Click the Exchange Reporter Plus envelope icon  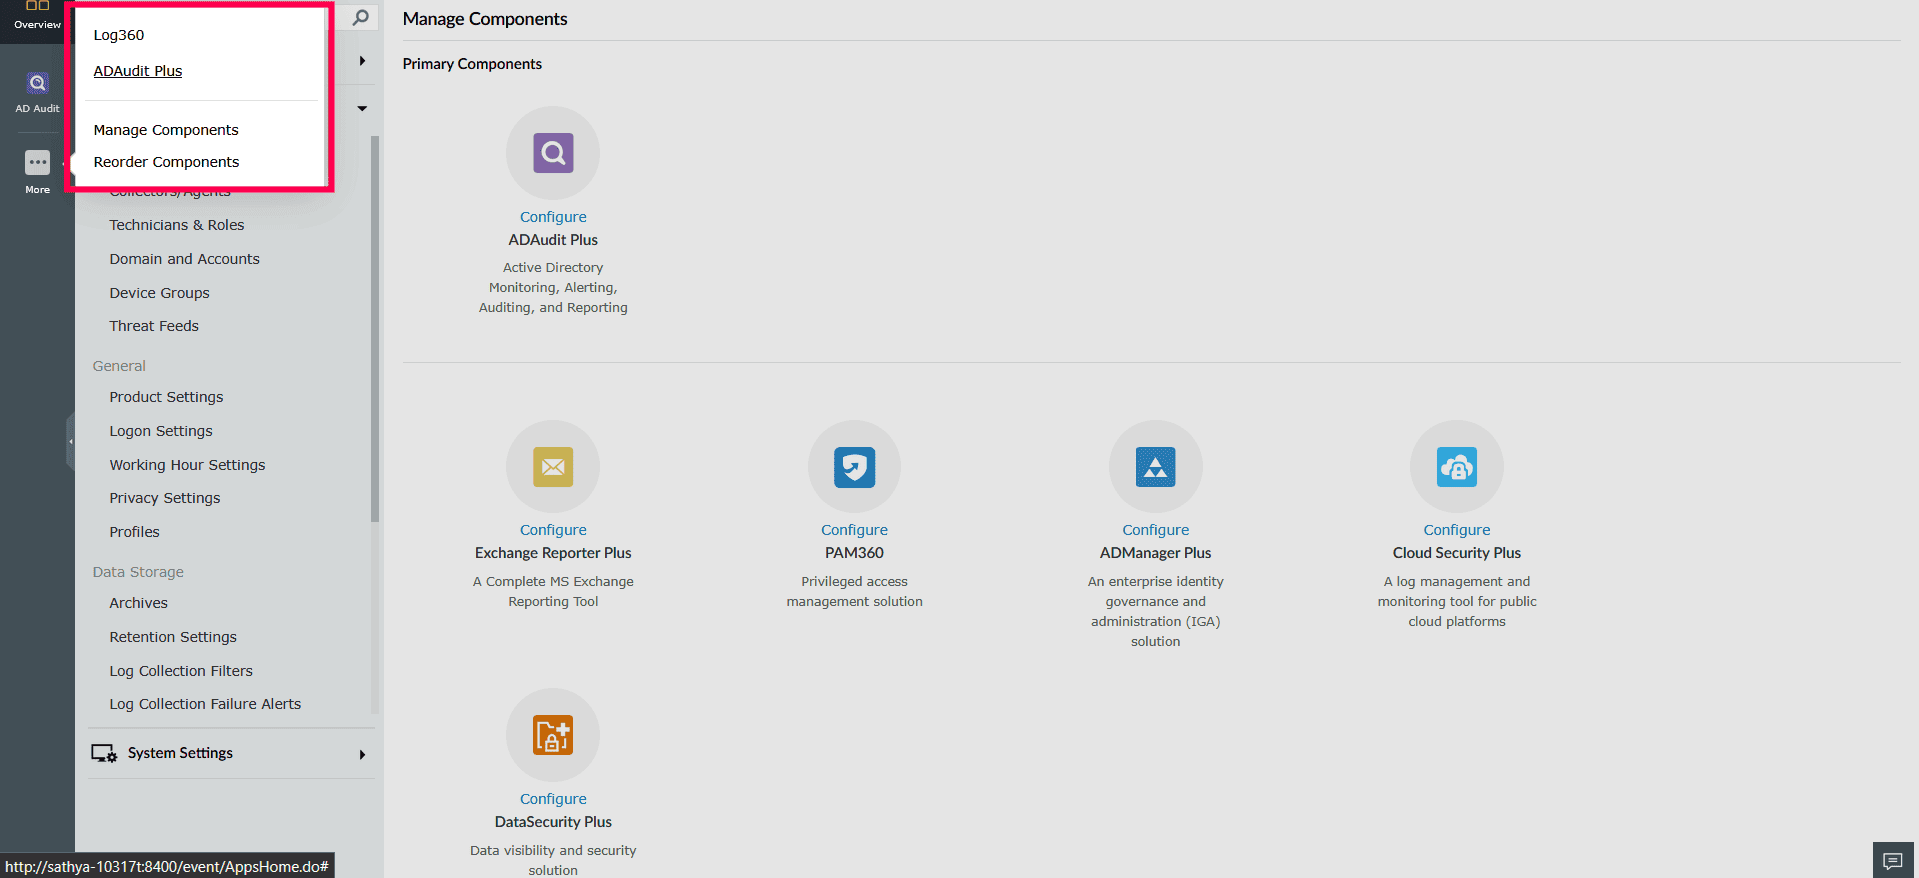(x=553, y=466)
